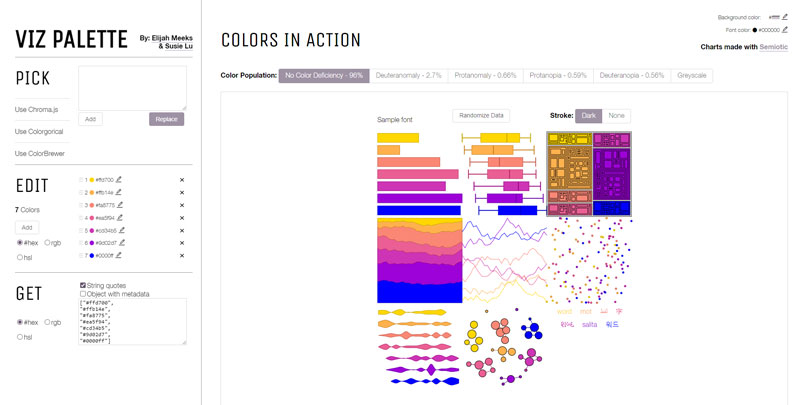This screenshot has width=800, height=405.
Task: Edit color 2 #ffb14e with pencil icon
Action: coord(118,192)
